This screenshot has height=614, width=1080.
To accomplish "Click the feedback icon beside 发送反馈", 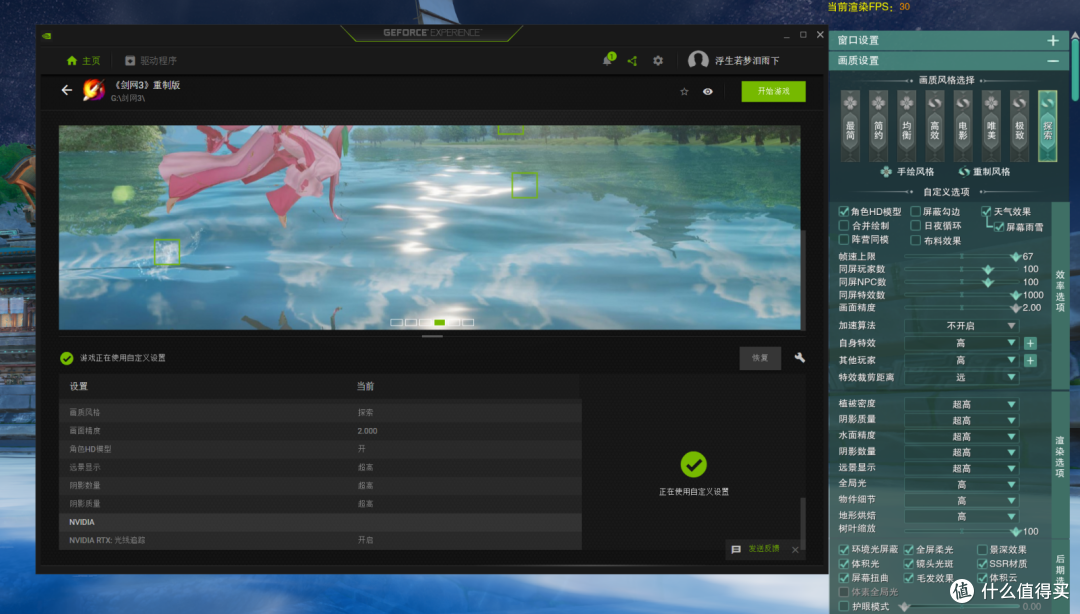I will tap(736, 549).
